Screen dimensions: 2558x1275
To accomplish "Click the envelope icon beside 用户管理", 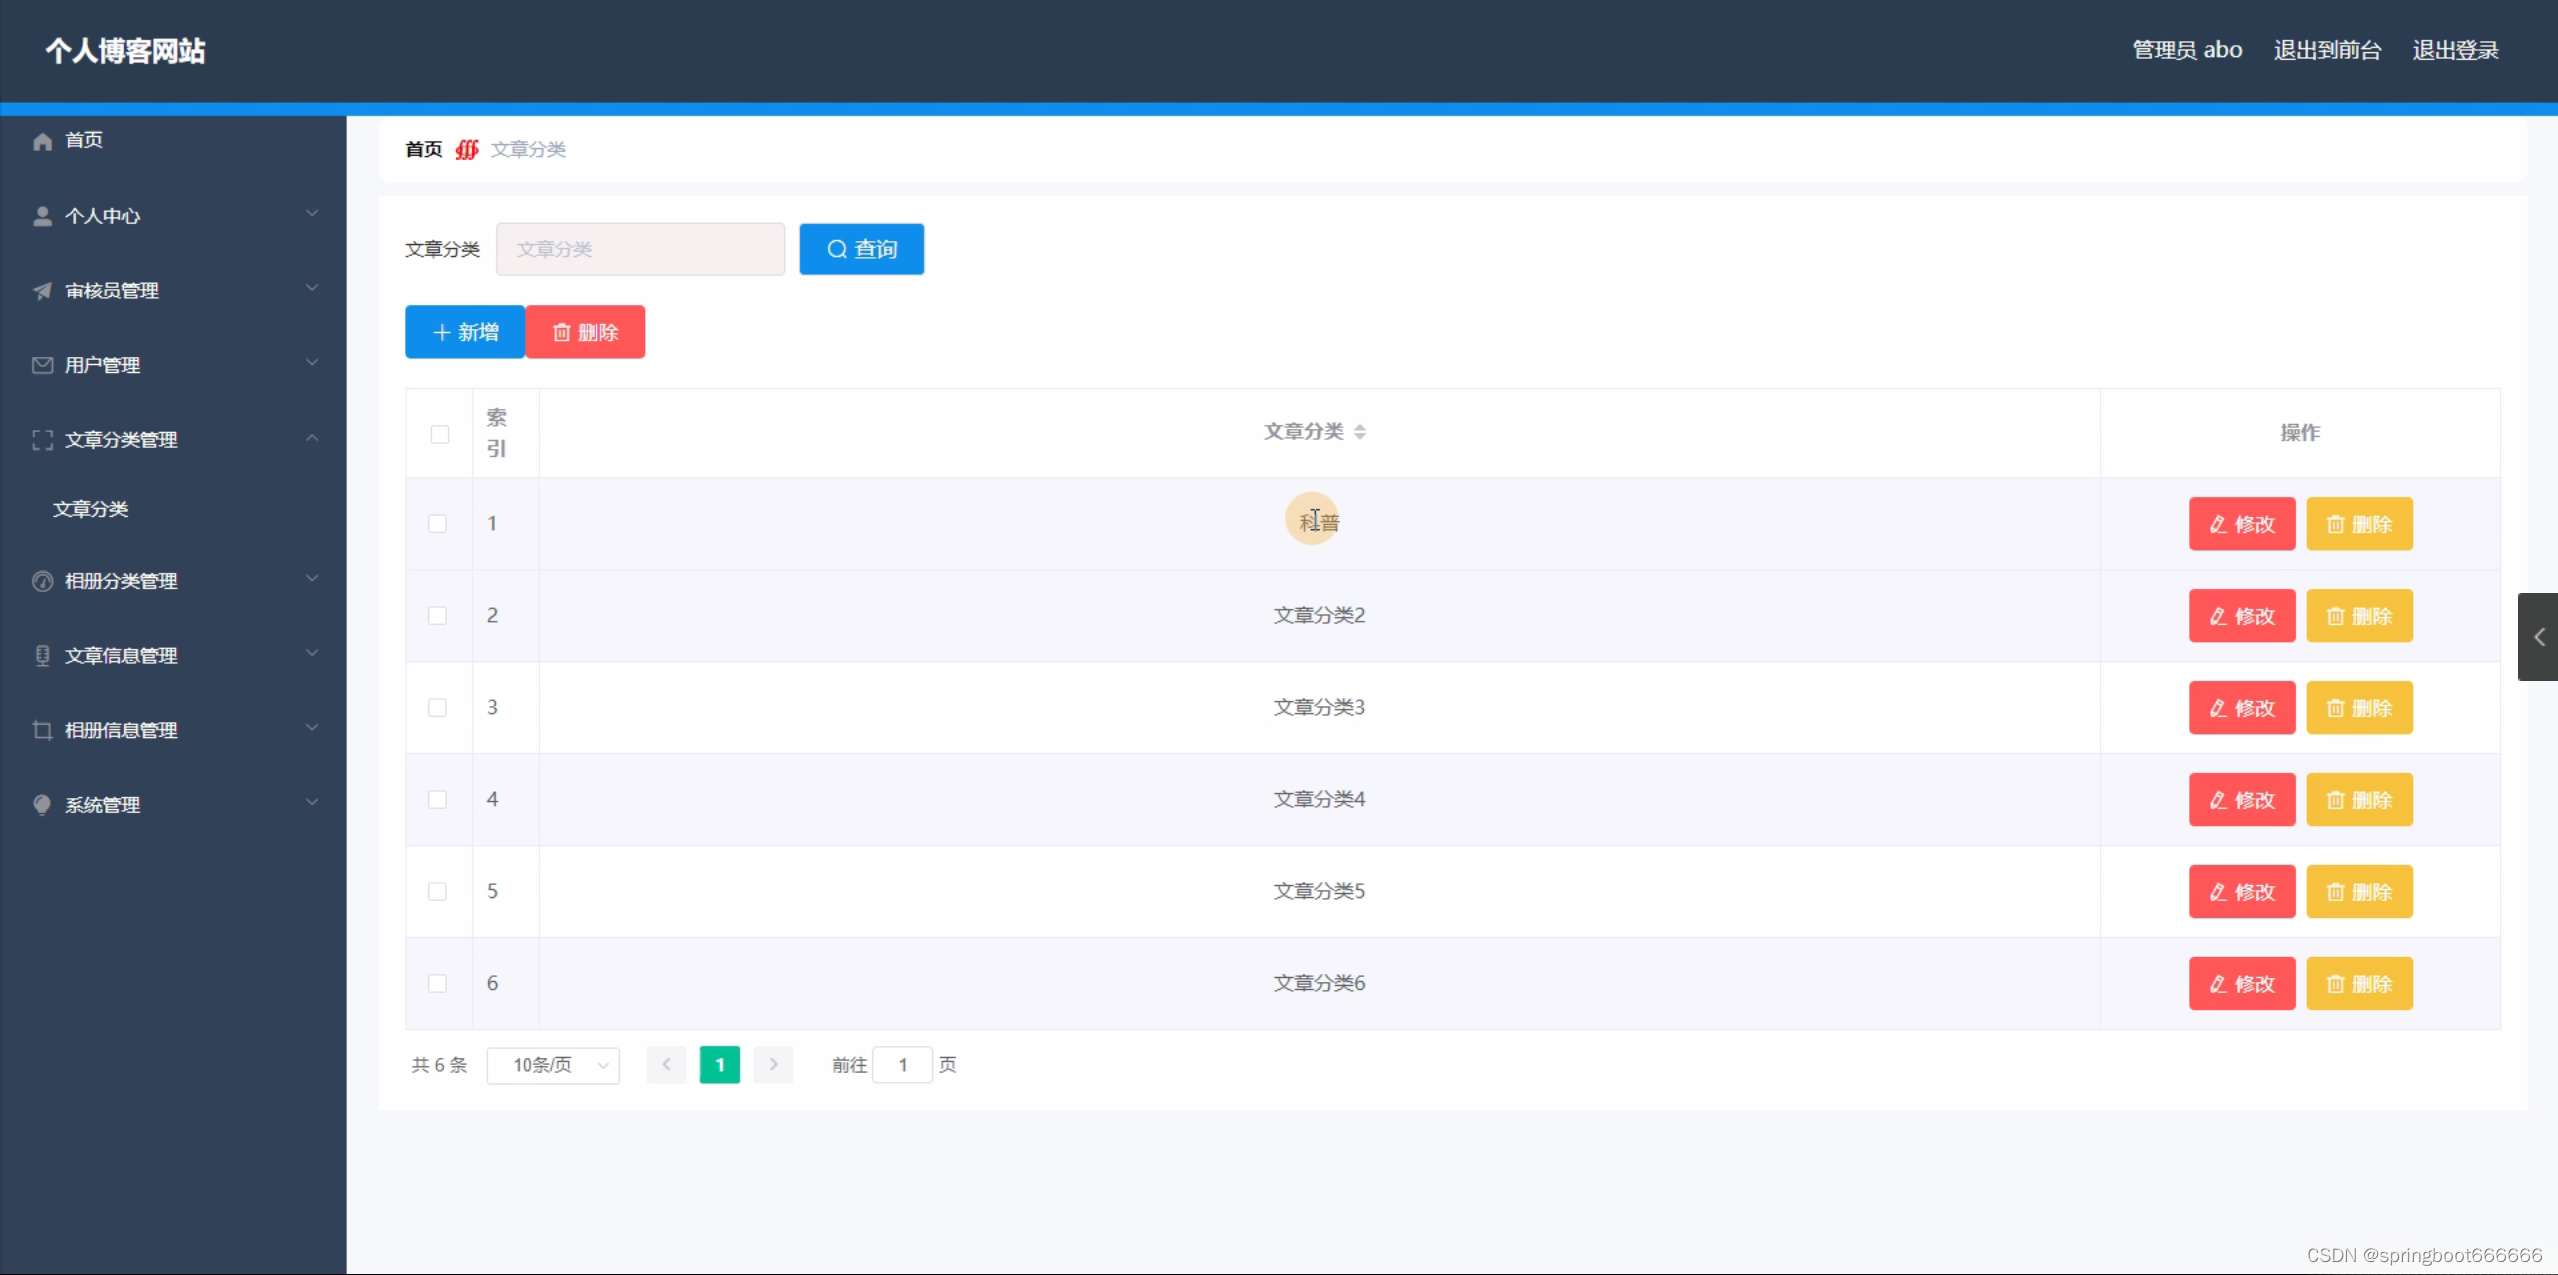I will point(42,365).
